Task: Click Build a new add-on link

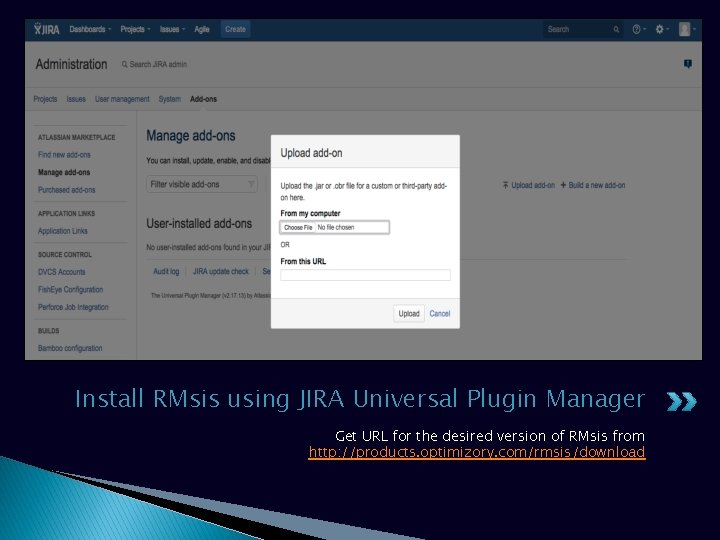Action: click(593, 185)
